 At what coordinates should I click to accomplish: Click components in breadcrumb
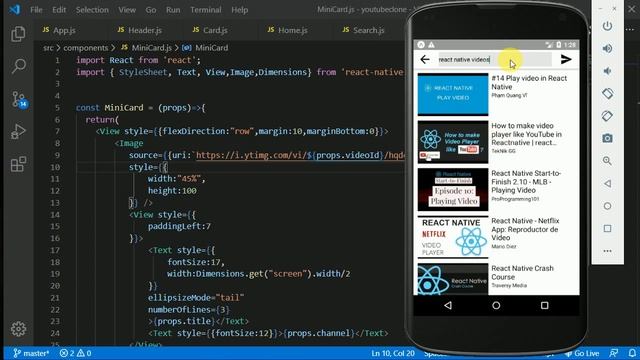pyautogui.click(x=86, y=48)
